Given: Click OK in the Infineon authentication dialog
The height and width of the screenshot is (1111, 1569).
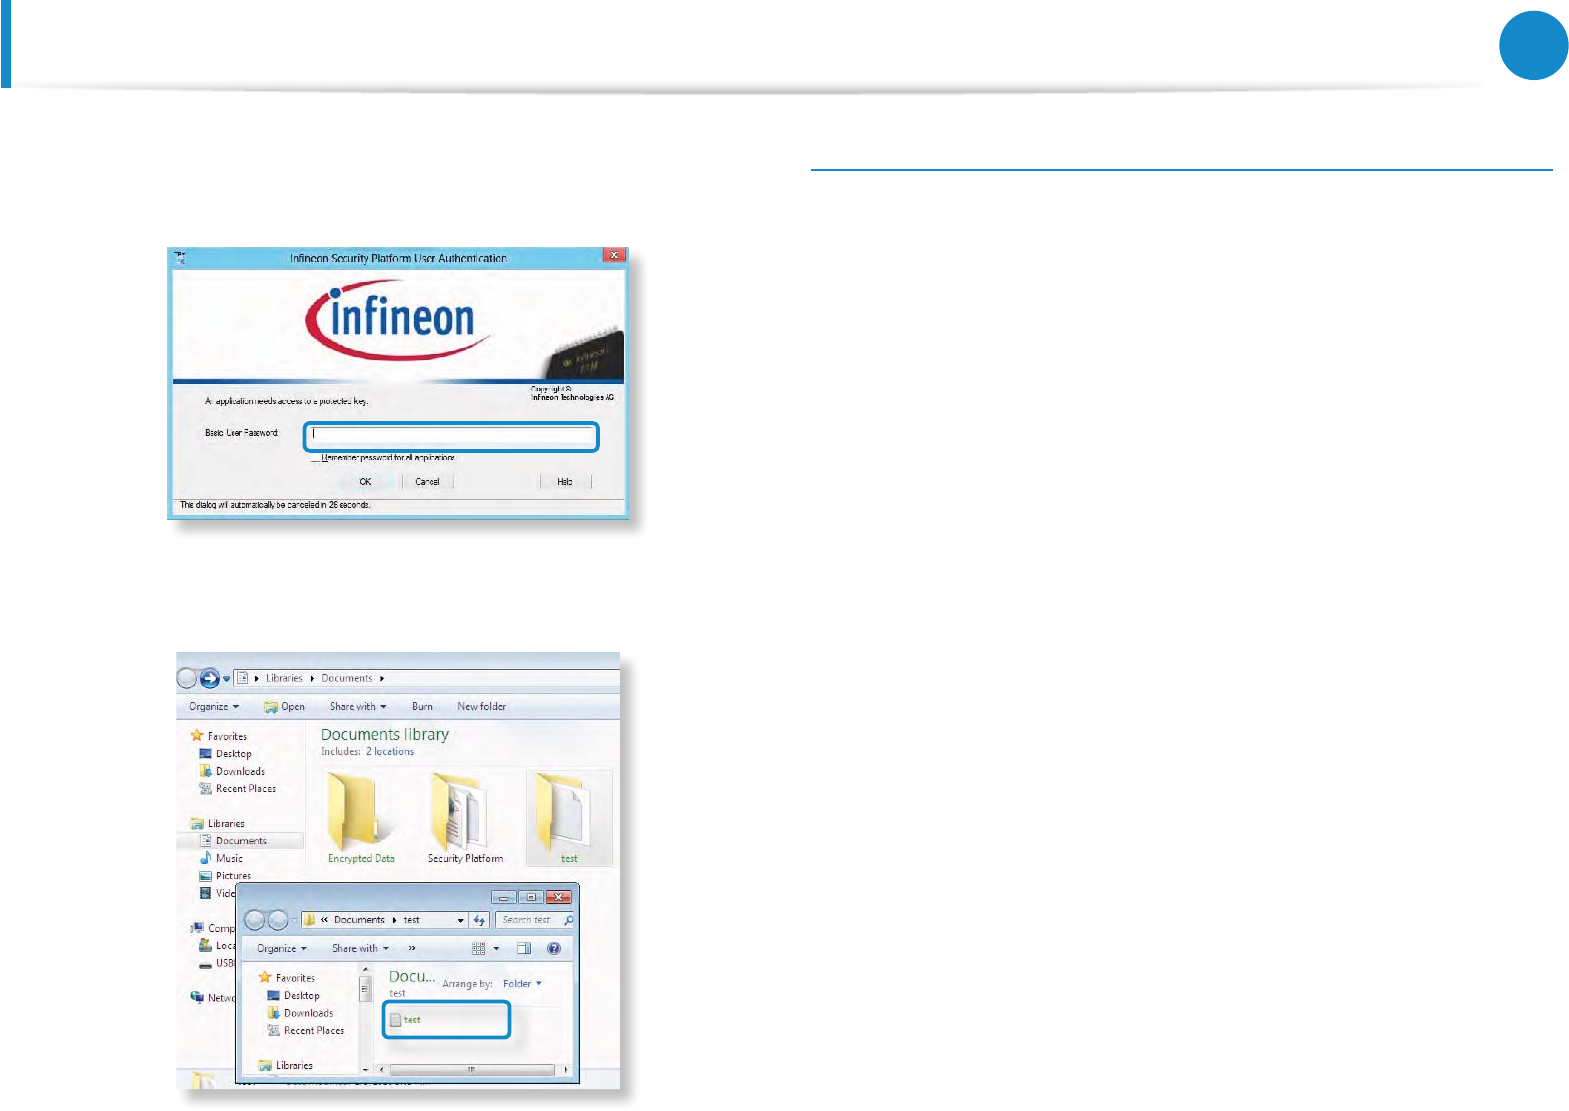Looking at the screenshot, I should point(365,482).
